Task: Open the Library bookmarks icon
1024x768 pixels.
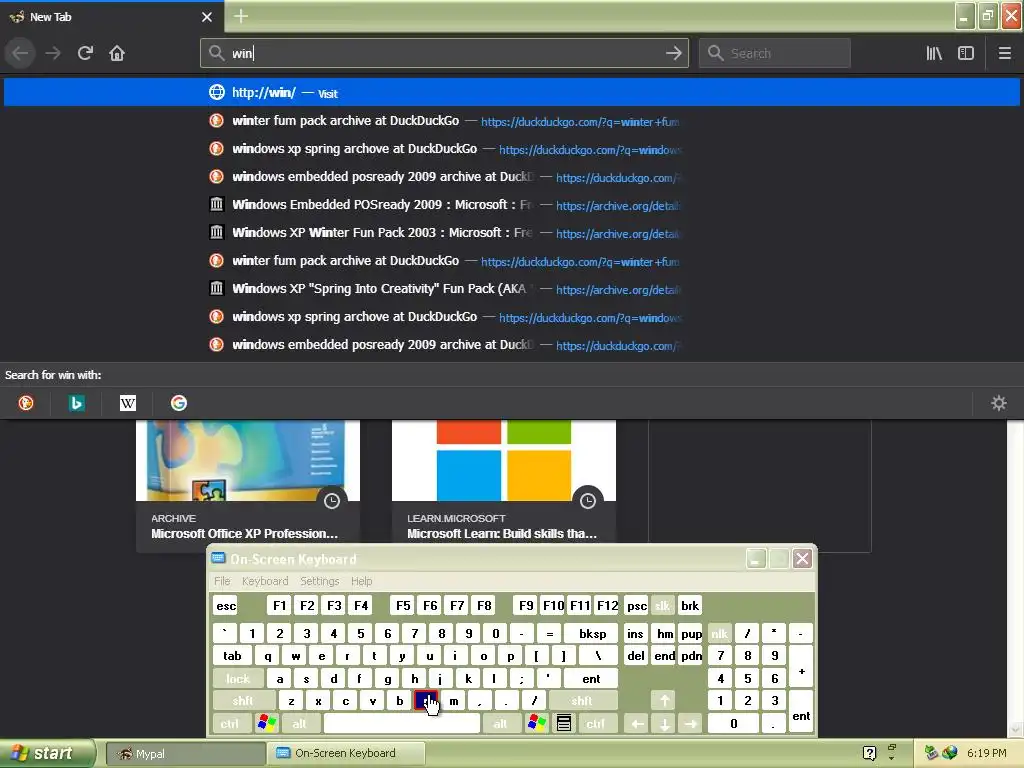Action: [x=934, y=53]
